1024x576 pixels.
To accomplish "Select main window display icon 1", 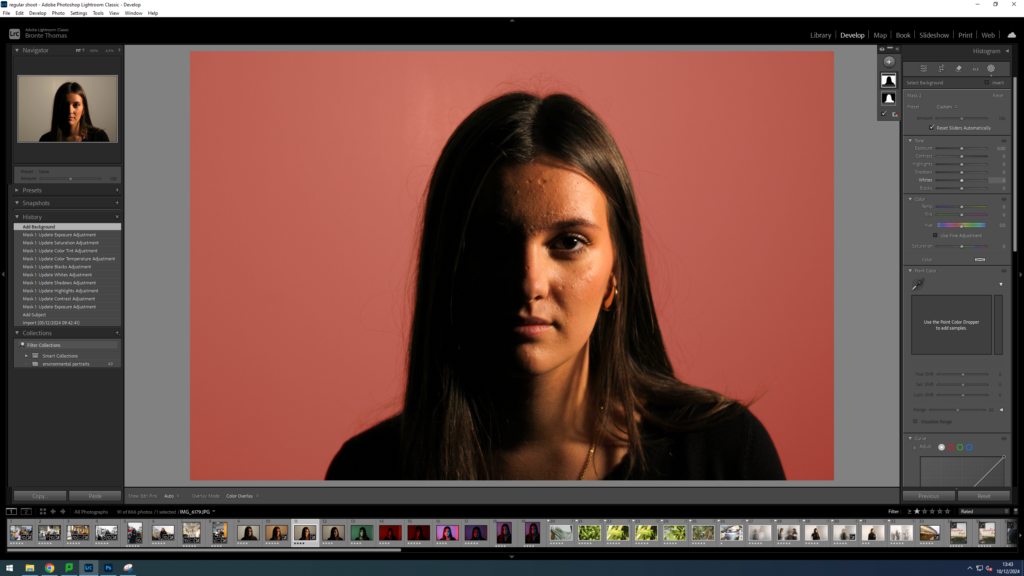I will (12, 512).
